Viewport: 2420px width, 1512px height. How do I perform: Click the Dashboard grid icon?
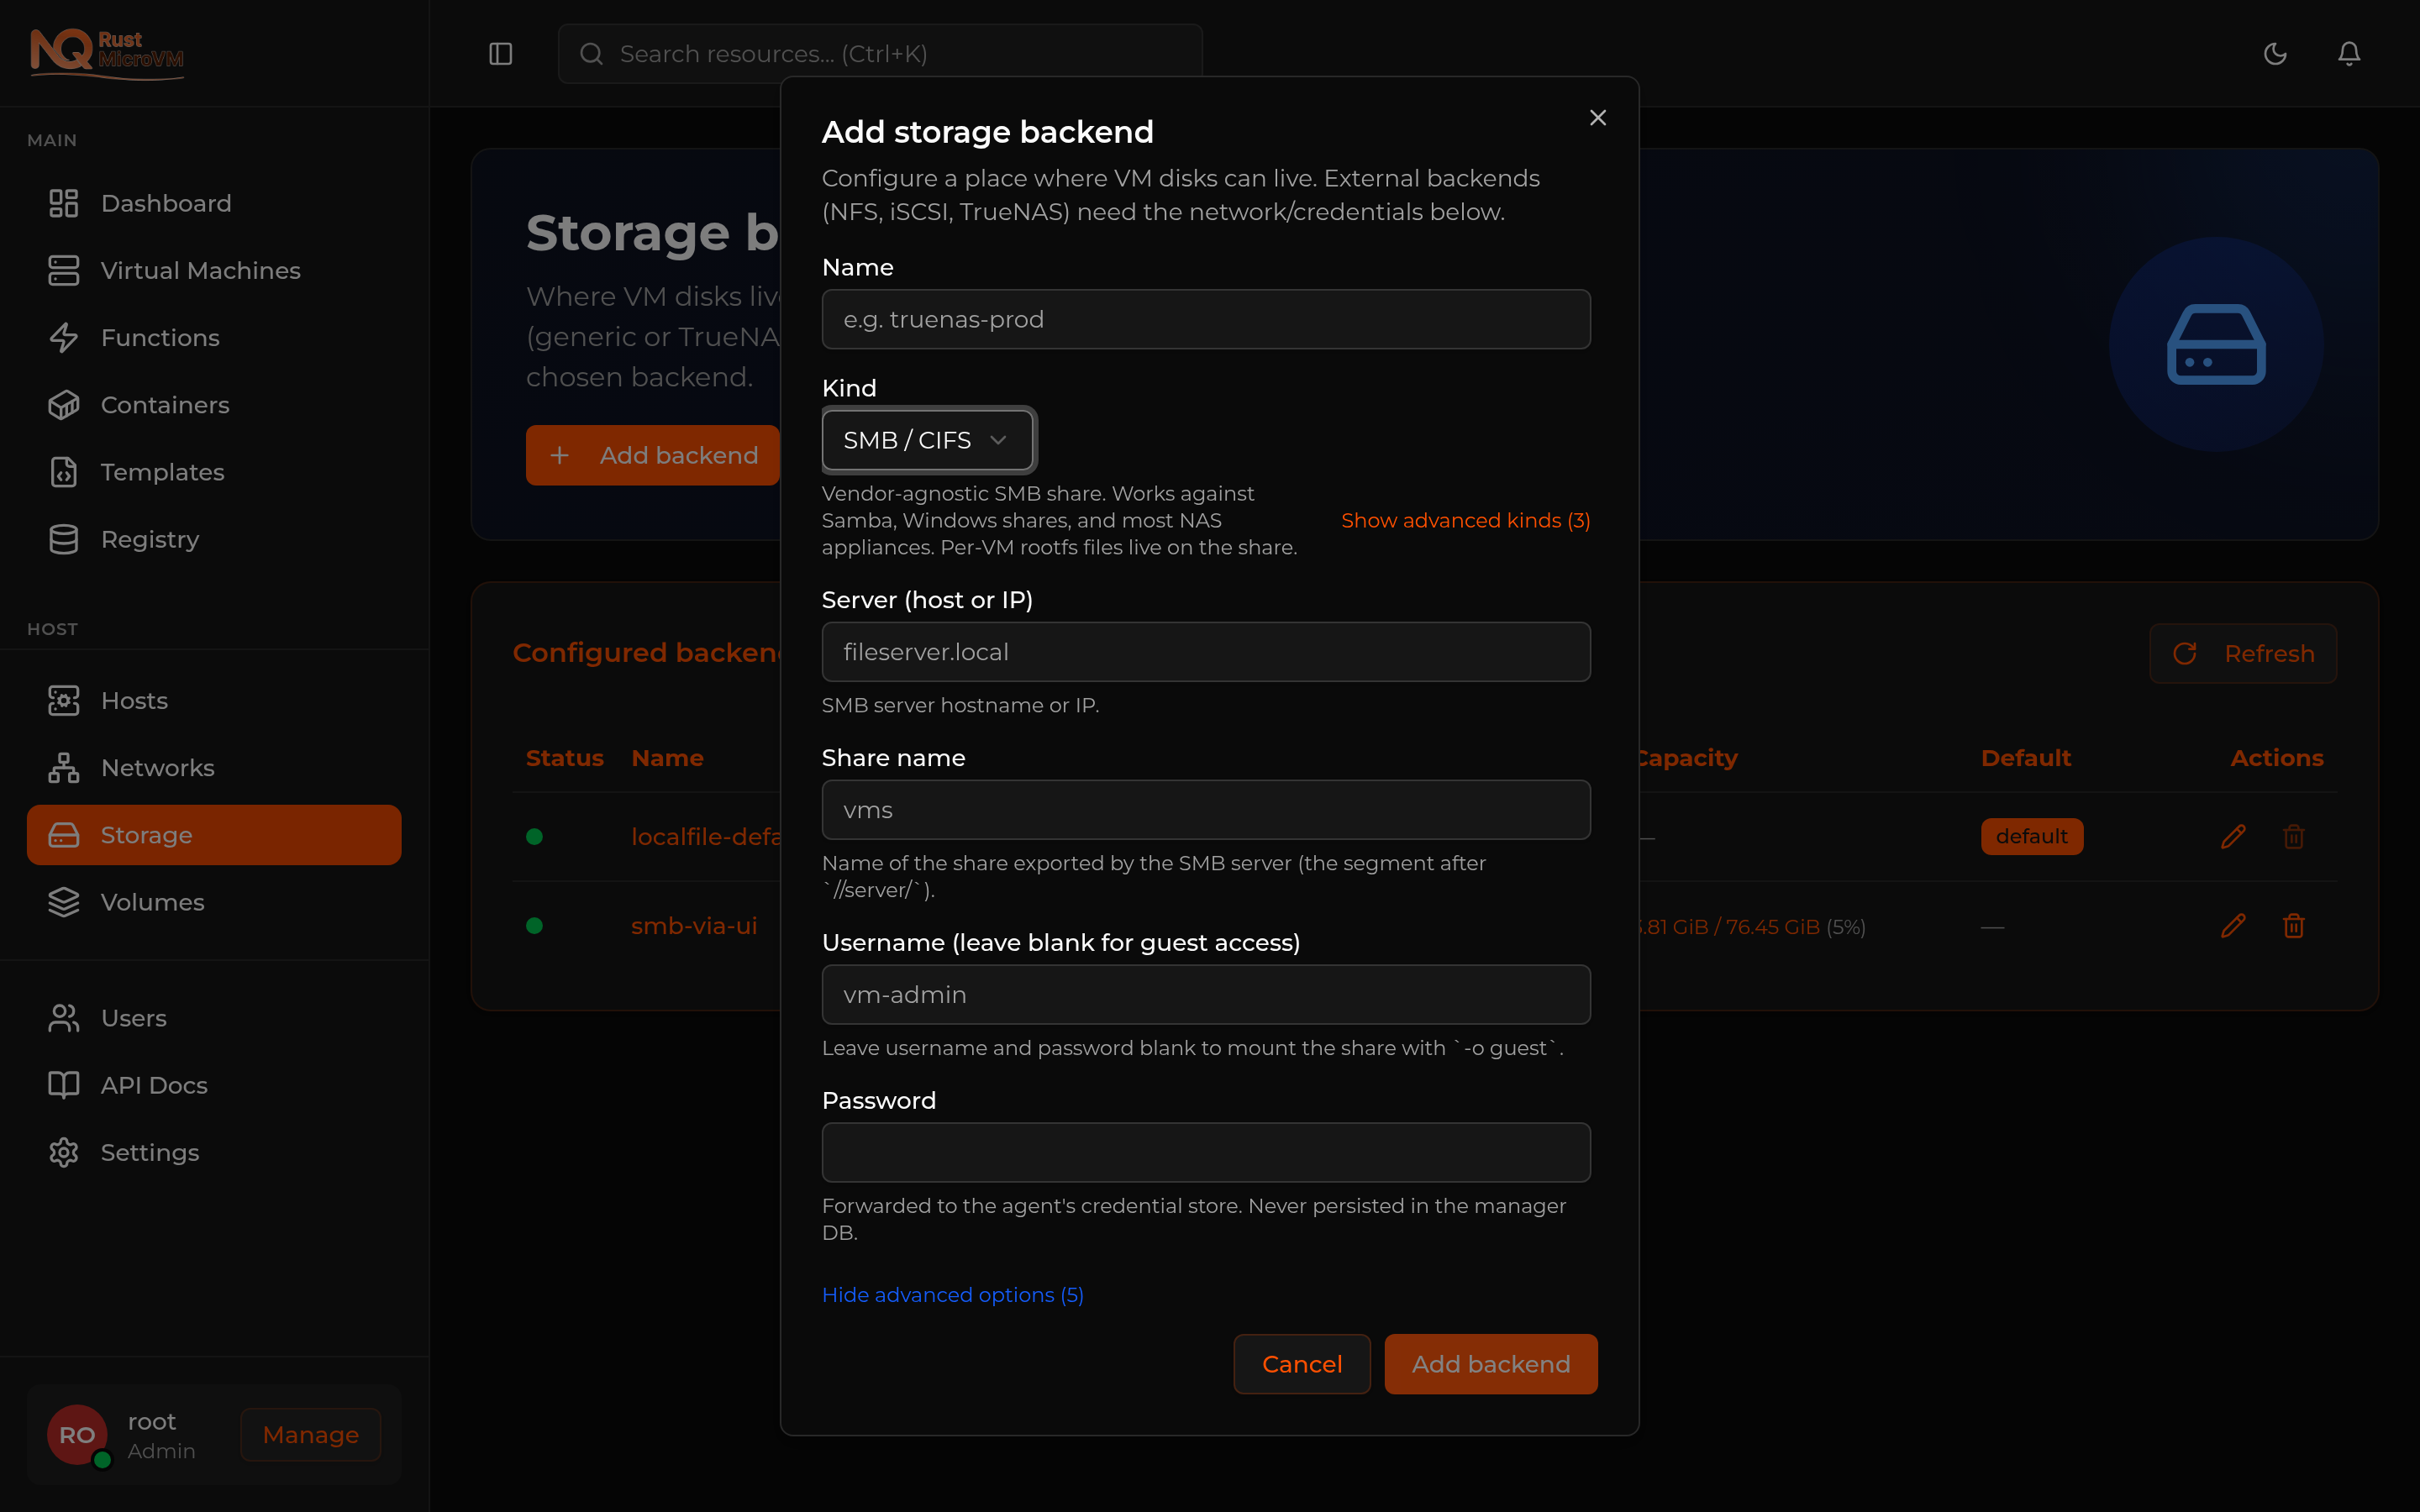(64, 203)
